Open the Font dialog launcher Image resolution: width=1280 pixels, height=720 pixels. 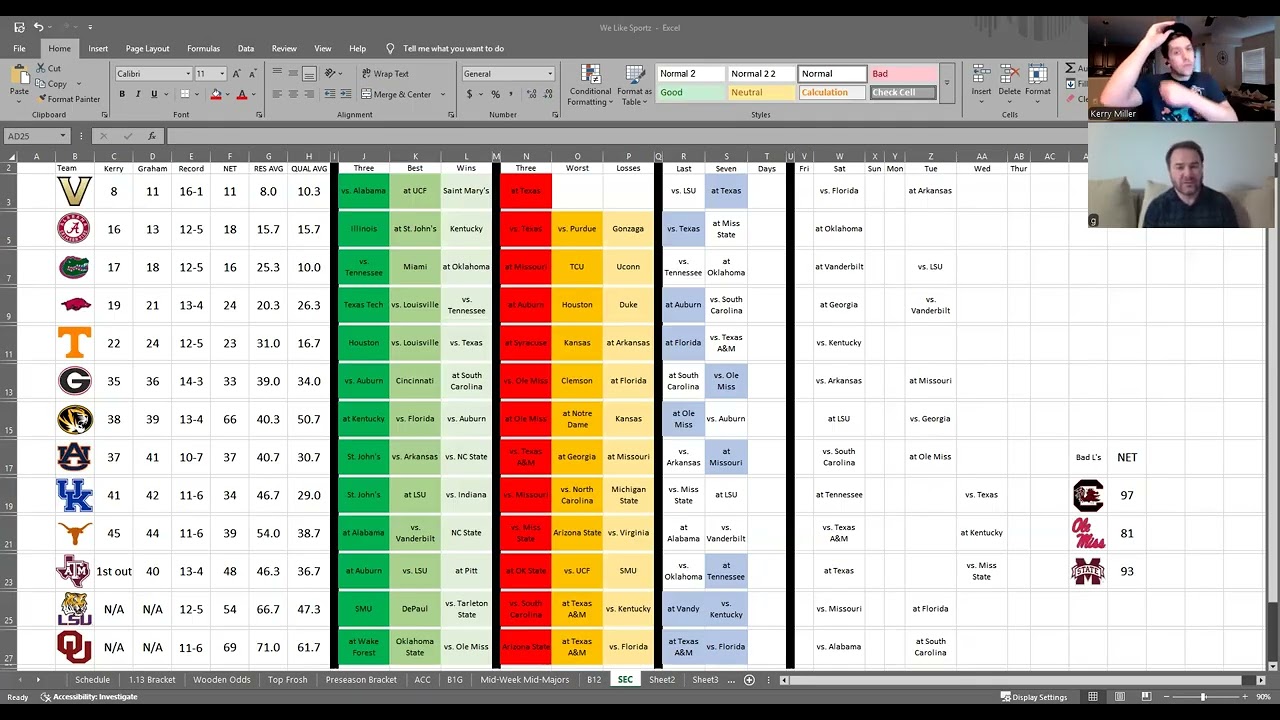(x=257, y=115)
